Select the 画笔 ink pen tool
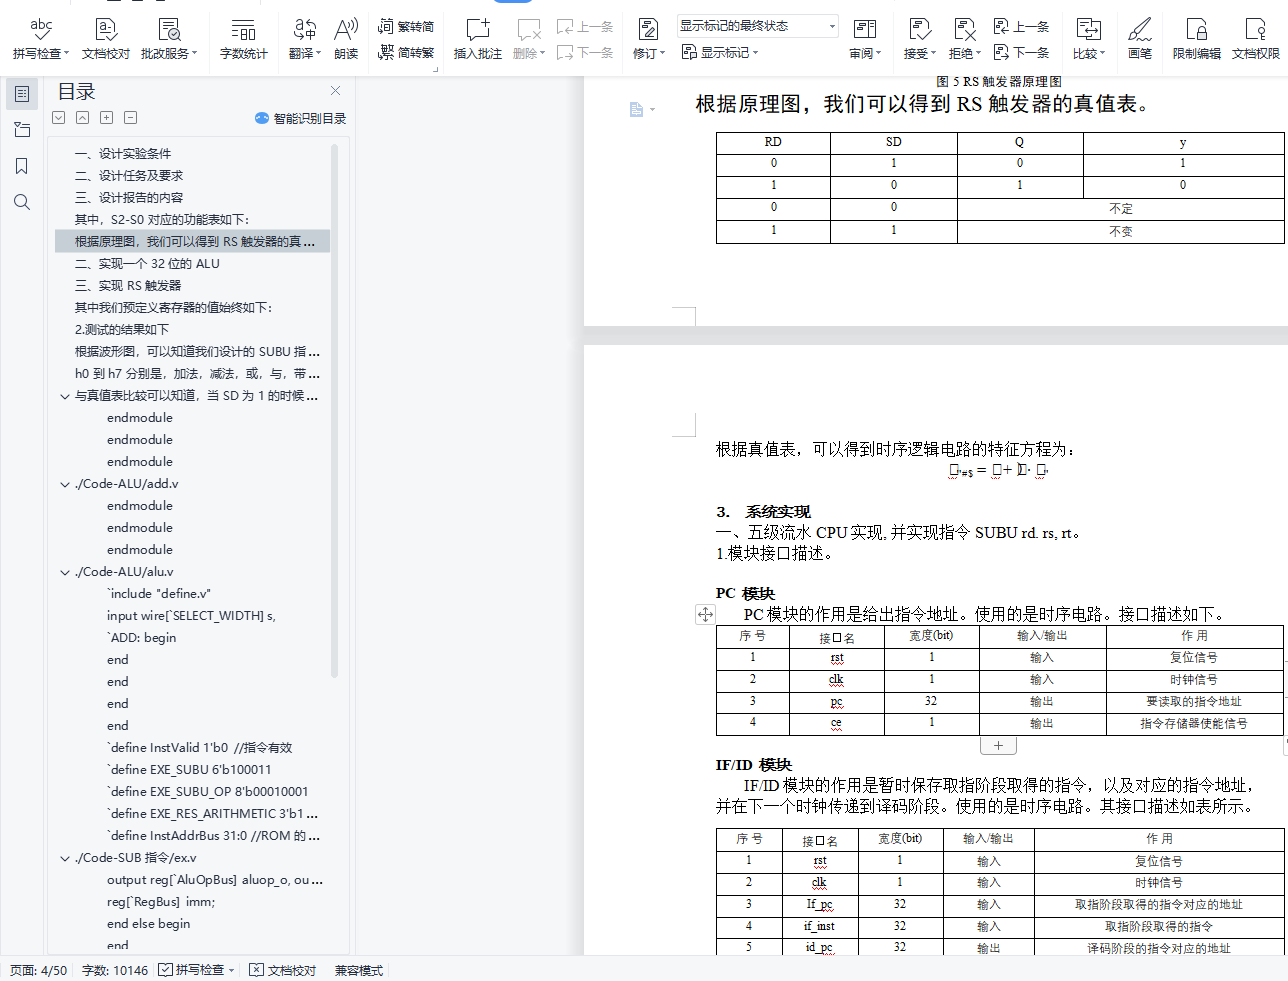 1140,38
